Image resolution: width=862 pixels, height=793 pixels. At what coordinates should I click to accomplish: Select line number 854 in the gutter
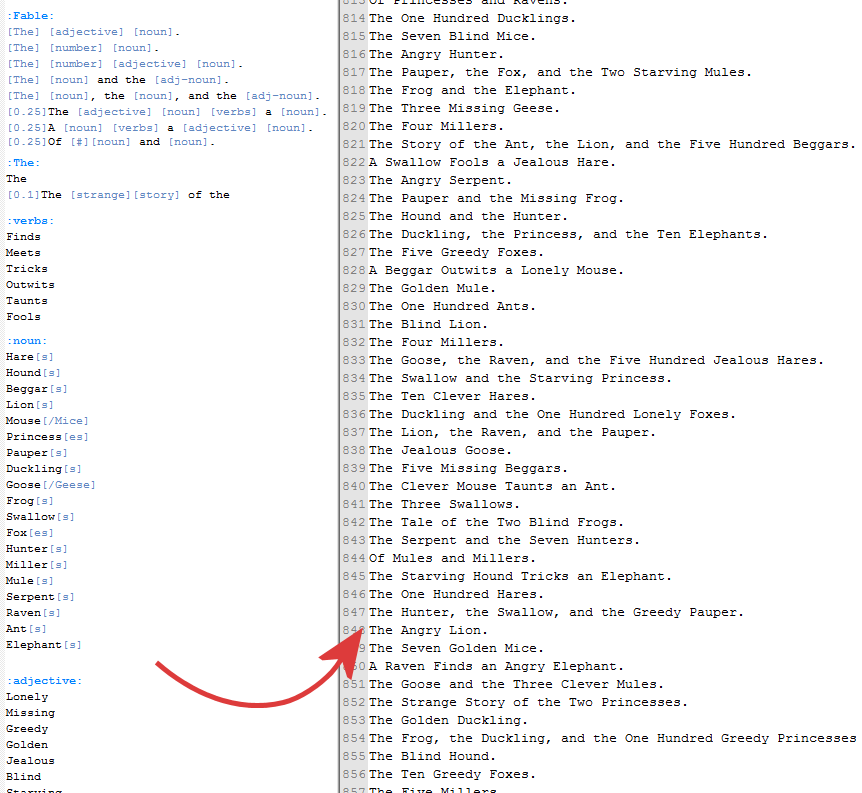[353, 738]
